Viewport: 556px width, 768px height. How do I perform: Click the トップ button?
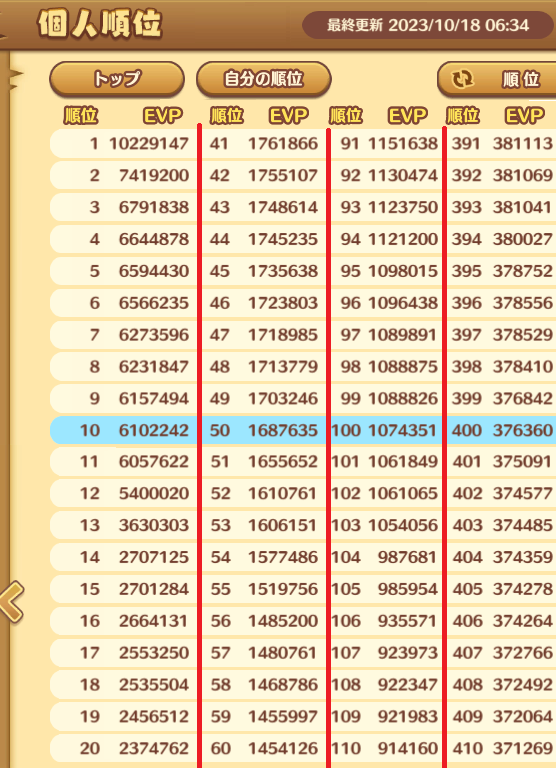click(x=117, y=79)
